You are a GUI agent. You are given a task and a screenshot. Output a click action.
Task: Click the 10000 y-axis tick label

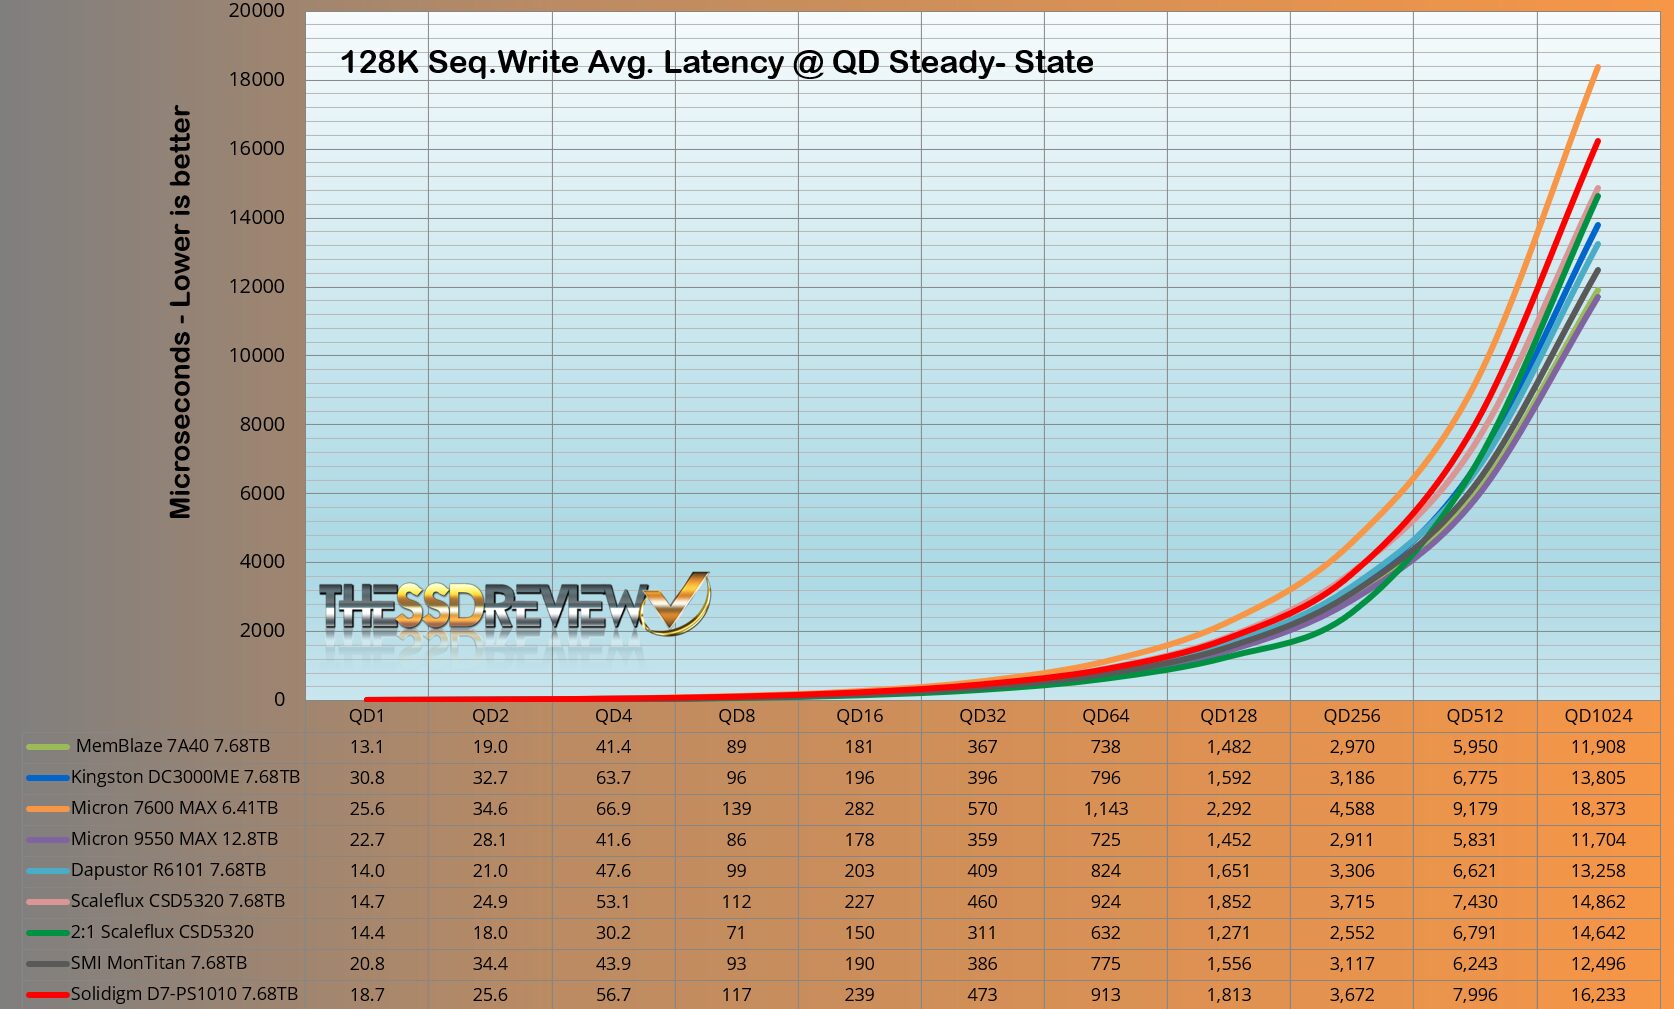point(256,355)
